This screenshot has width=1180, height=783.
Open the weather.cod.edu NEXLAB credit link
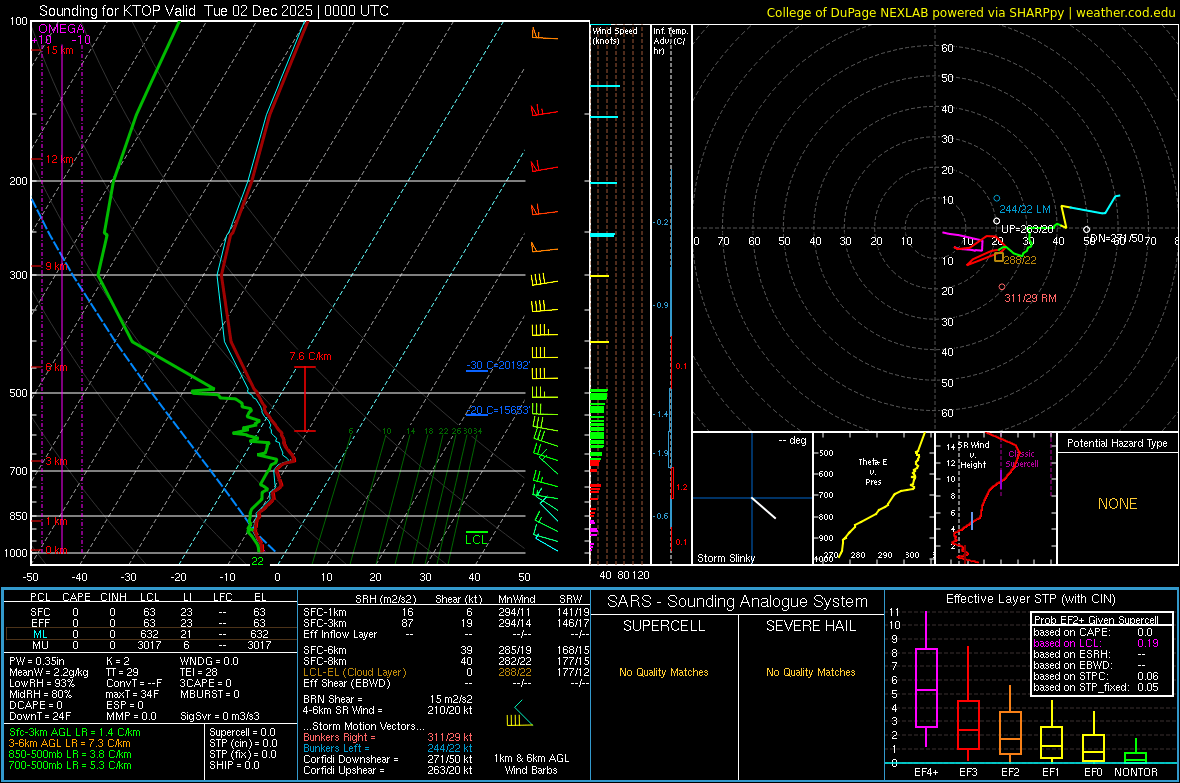[970, 12]
